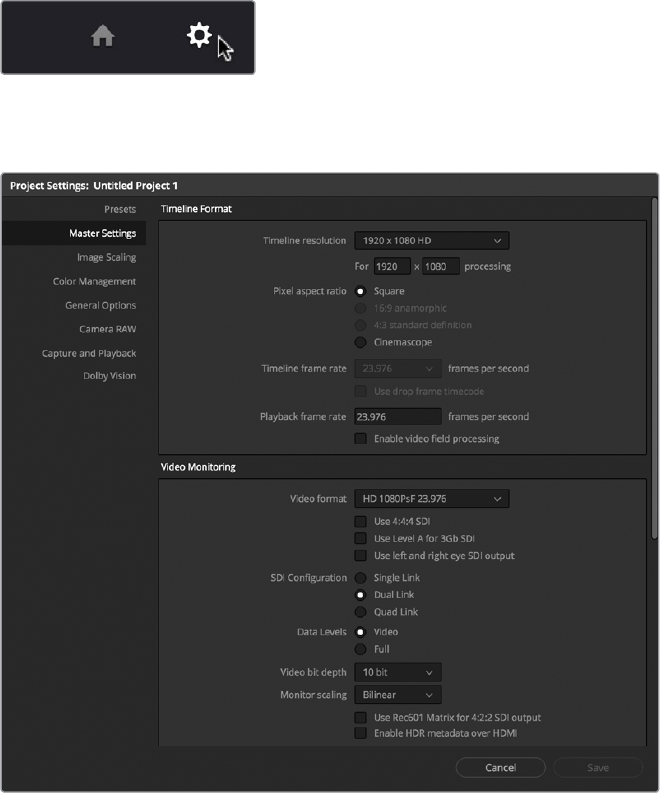Open Dolby Vision settings
Screen dimensions: 660x793
109,376
